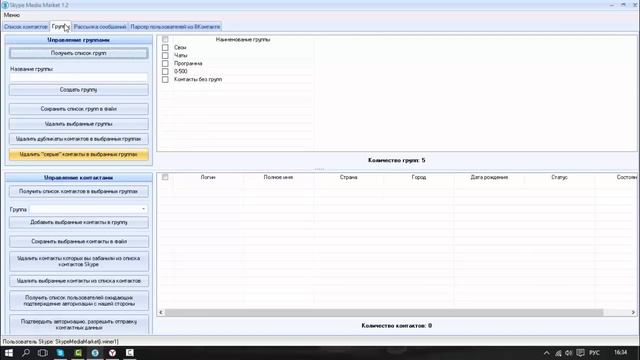Check the '0-500' group checkbox

[x=165, y=71]
